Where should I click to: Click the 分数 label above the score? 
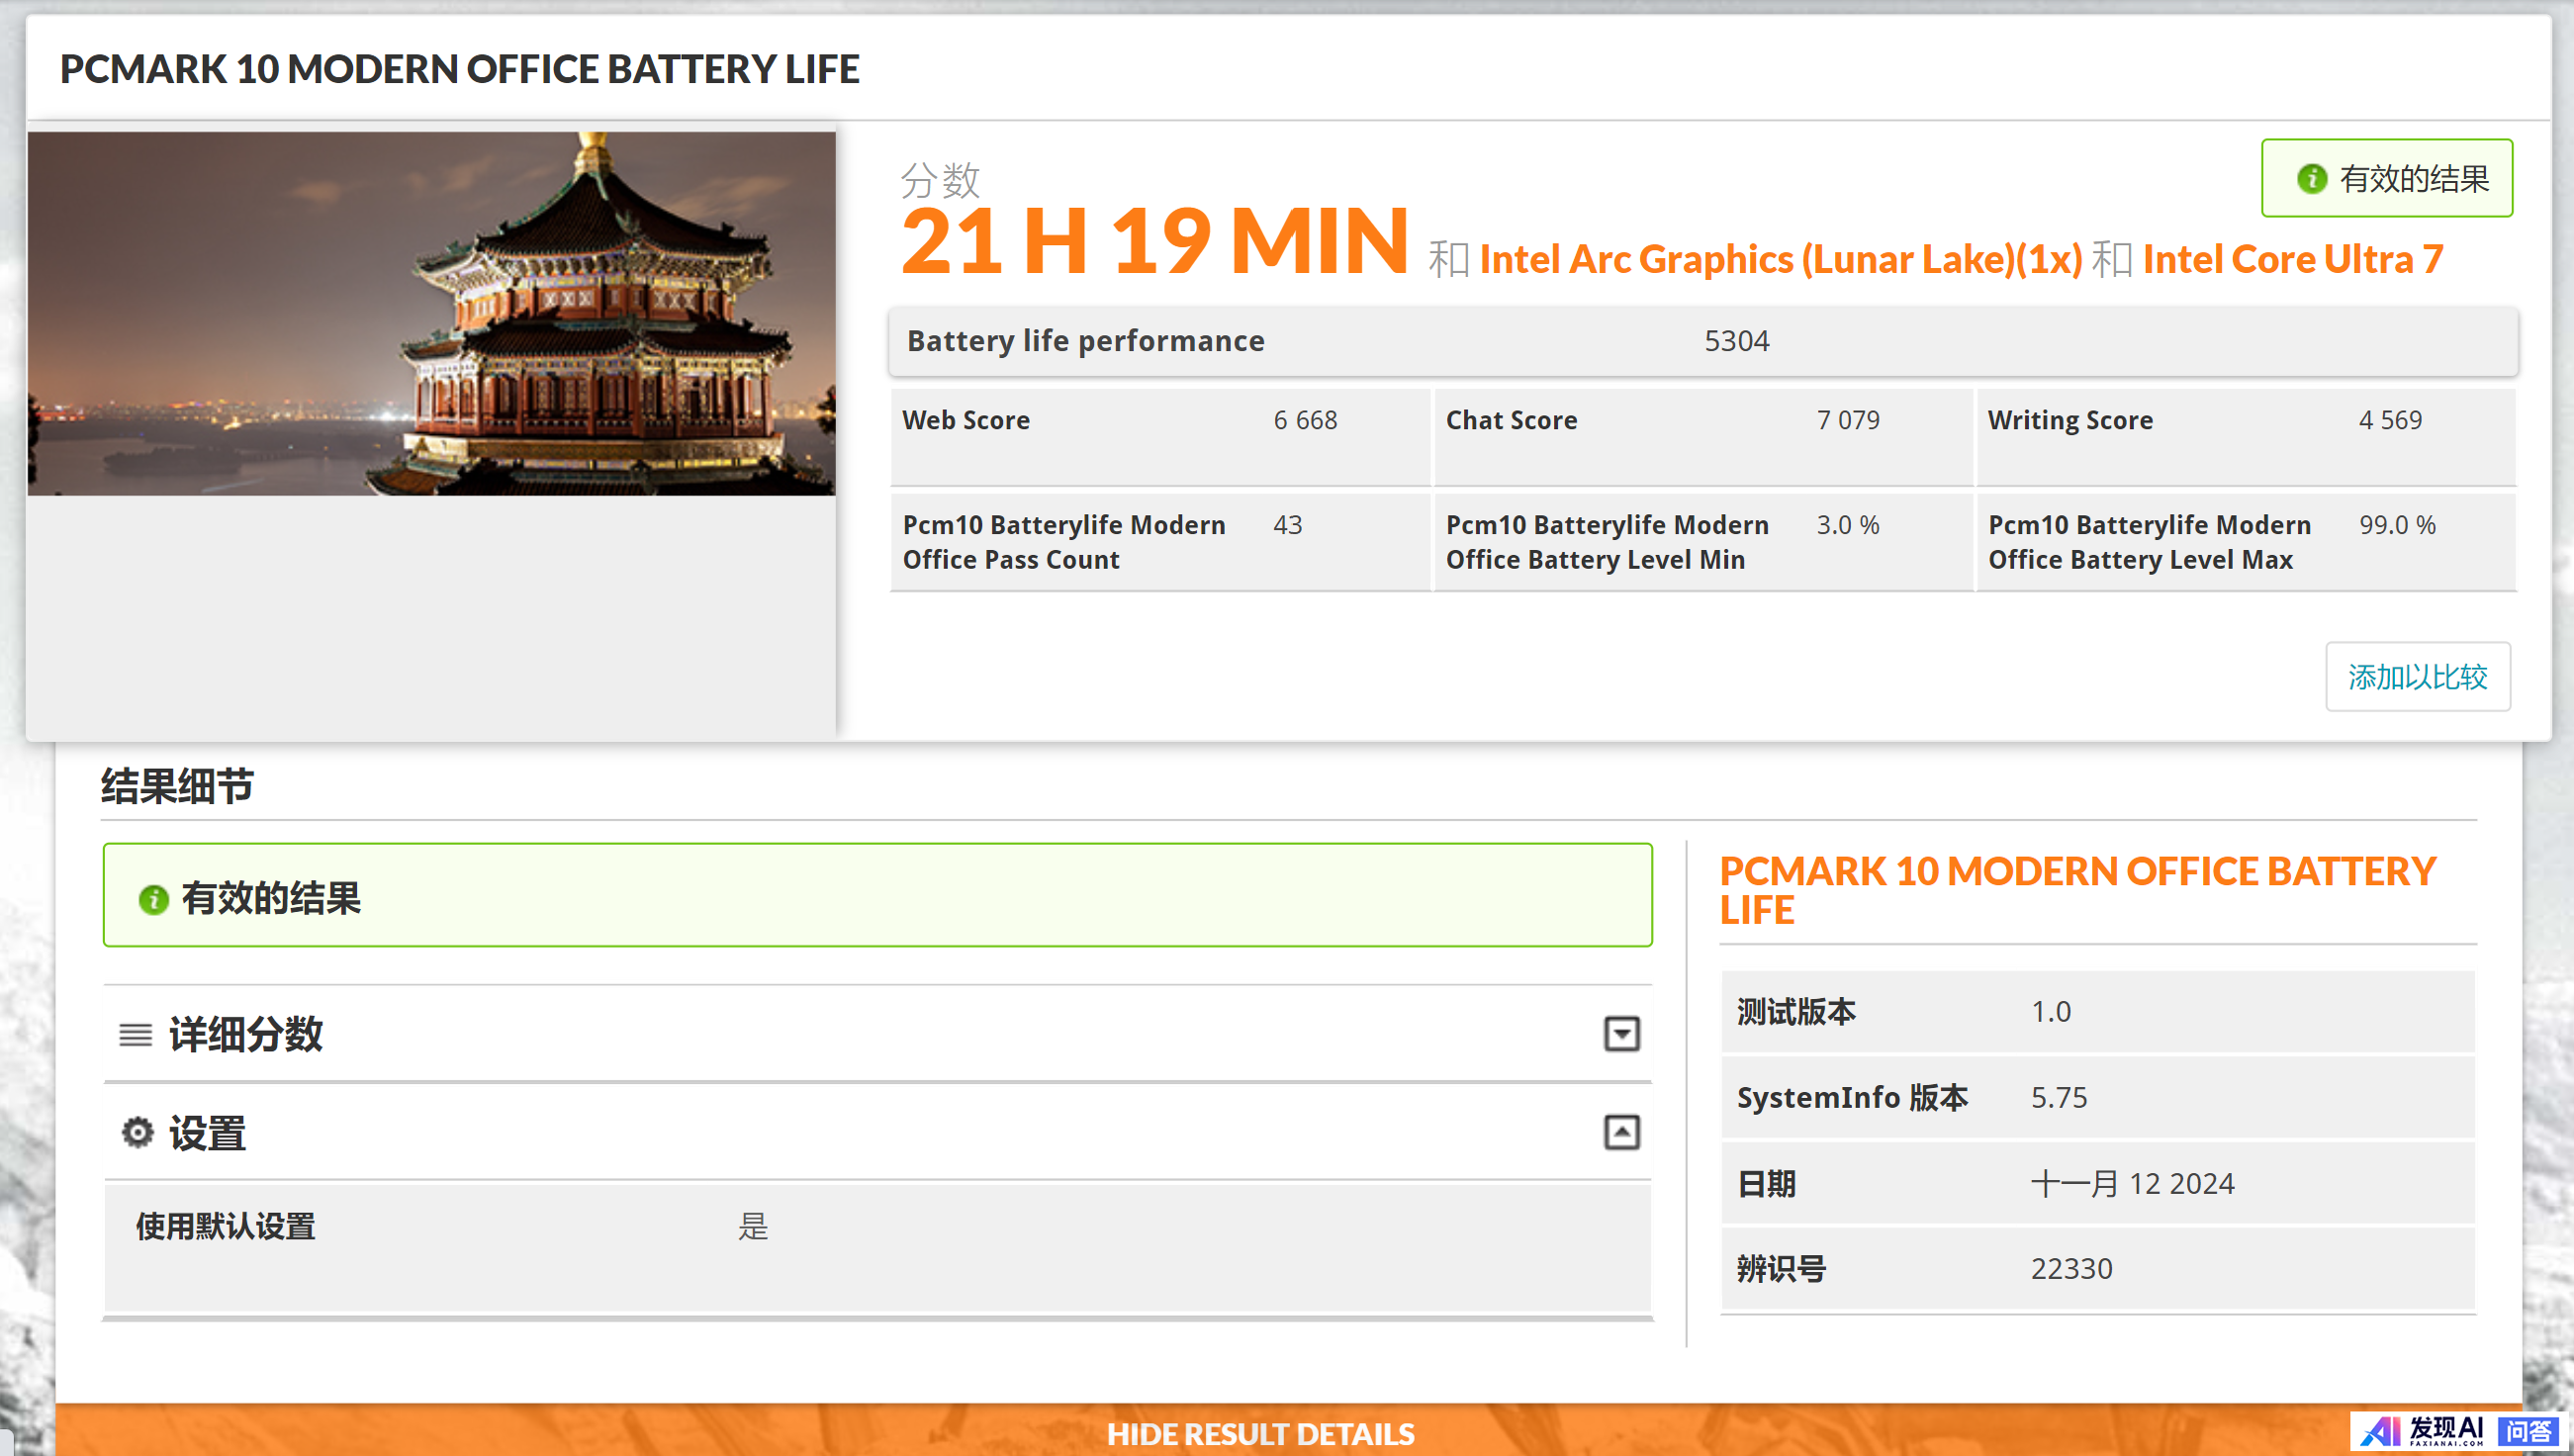tap(940, 180)
